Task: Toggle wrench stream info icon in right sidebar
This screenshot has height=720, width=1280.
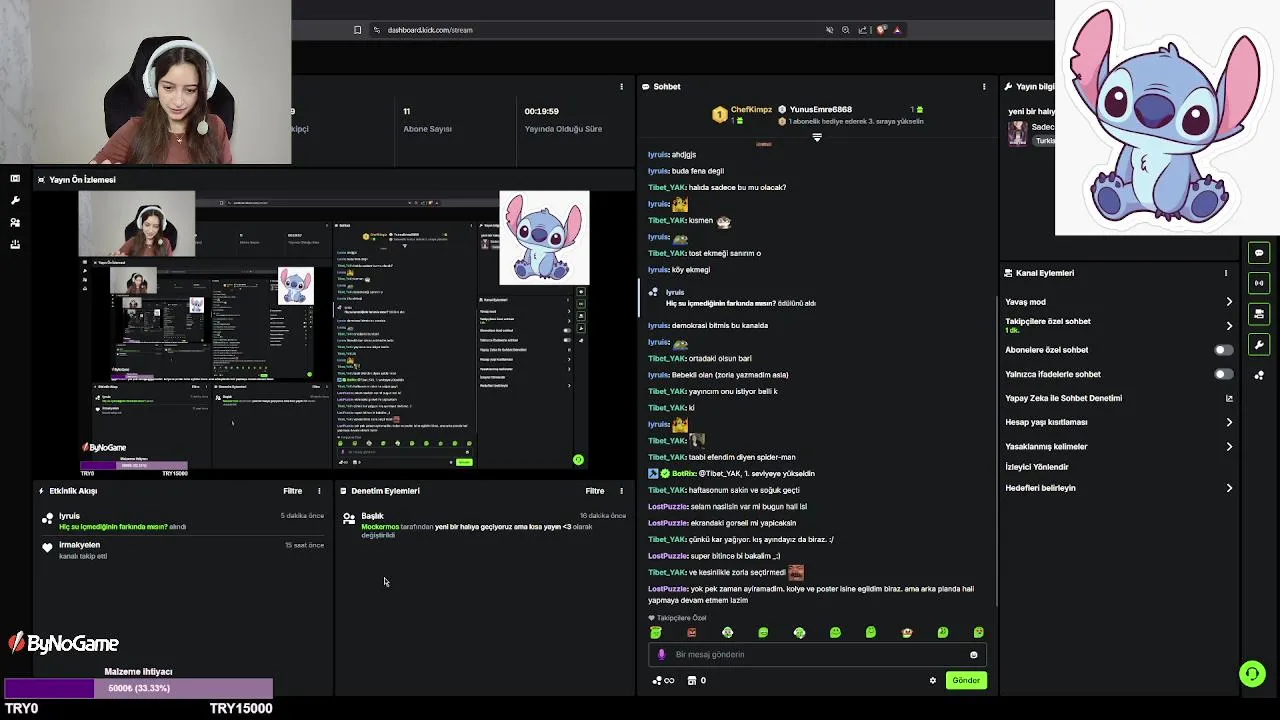Action: click(x=1259, y=345)
